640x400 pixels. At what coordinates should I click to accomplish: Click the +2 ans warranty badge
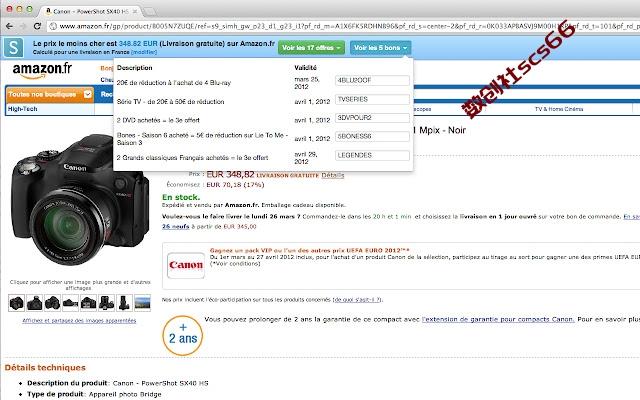[183, 336]
